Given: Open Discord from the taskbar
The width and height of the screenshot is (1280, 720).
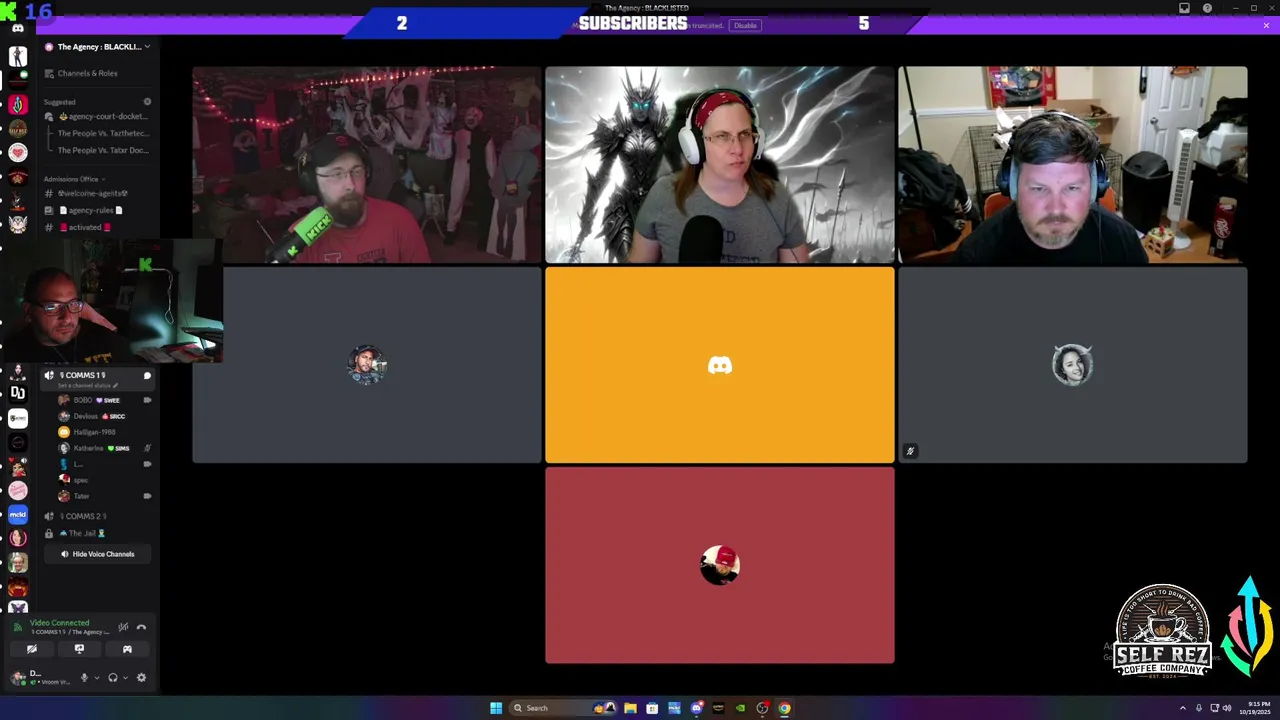Looking at the screenshot, I should pyautogui.click(x=696, y=708).
